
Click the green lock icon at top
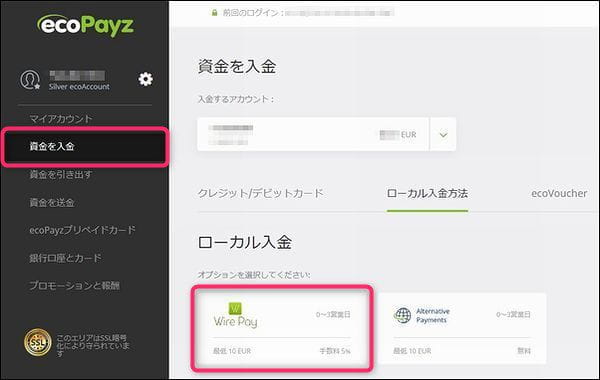pyautogui.click(x=214, y=13)
